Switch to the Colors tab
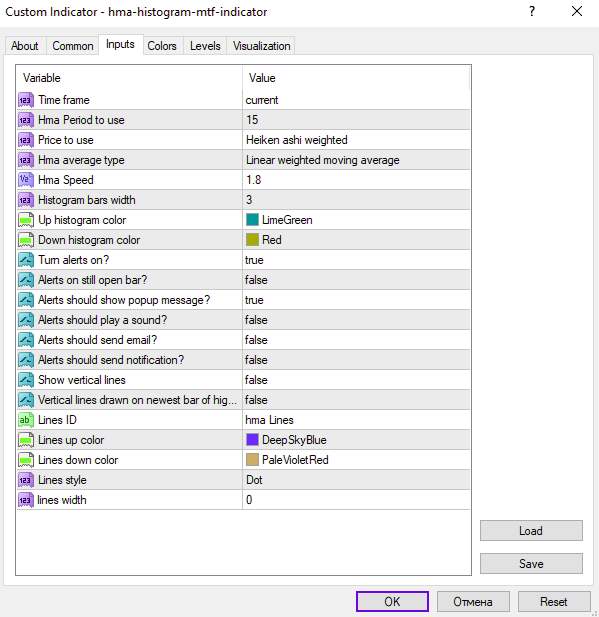Screen dimensions: 599x617 coord(162,46)
